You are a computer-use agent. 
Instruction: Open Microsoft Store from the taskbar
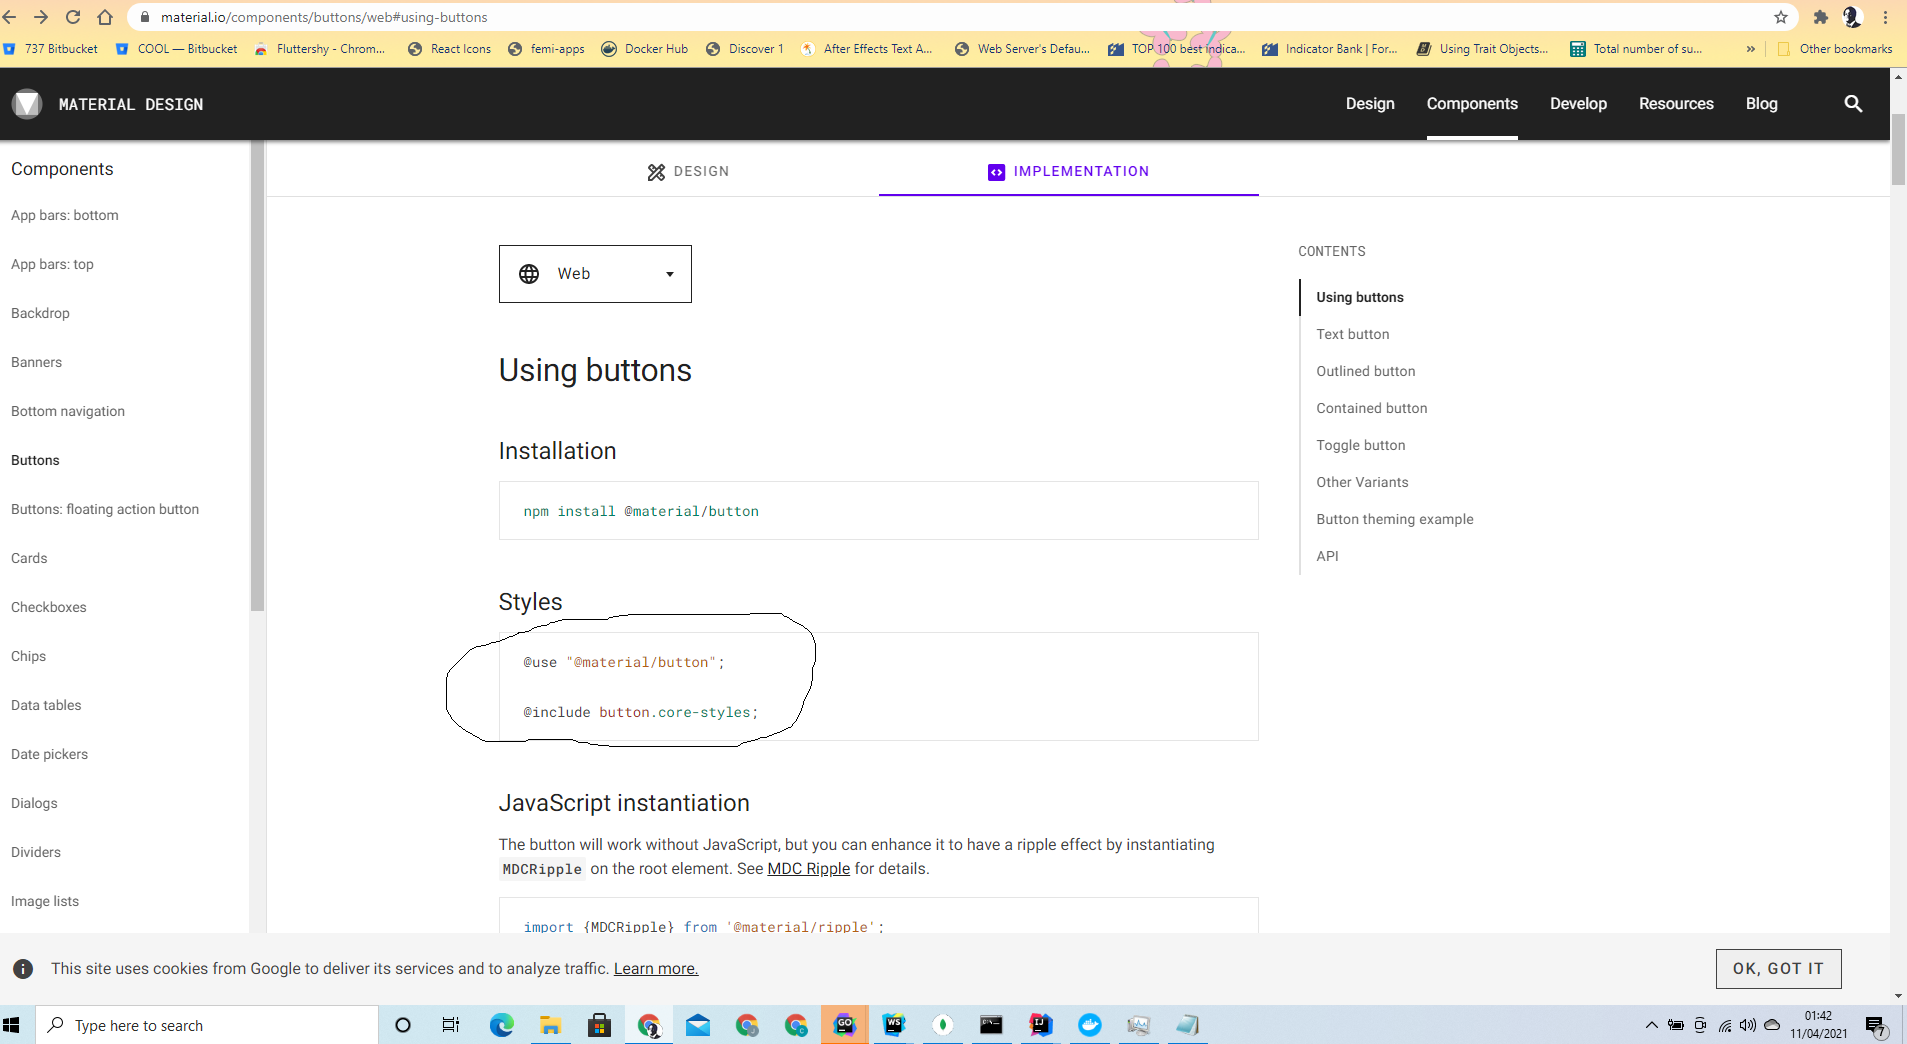(599, 1024)
